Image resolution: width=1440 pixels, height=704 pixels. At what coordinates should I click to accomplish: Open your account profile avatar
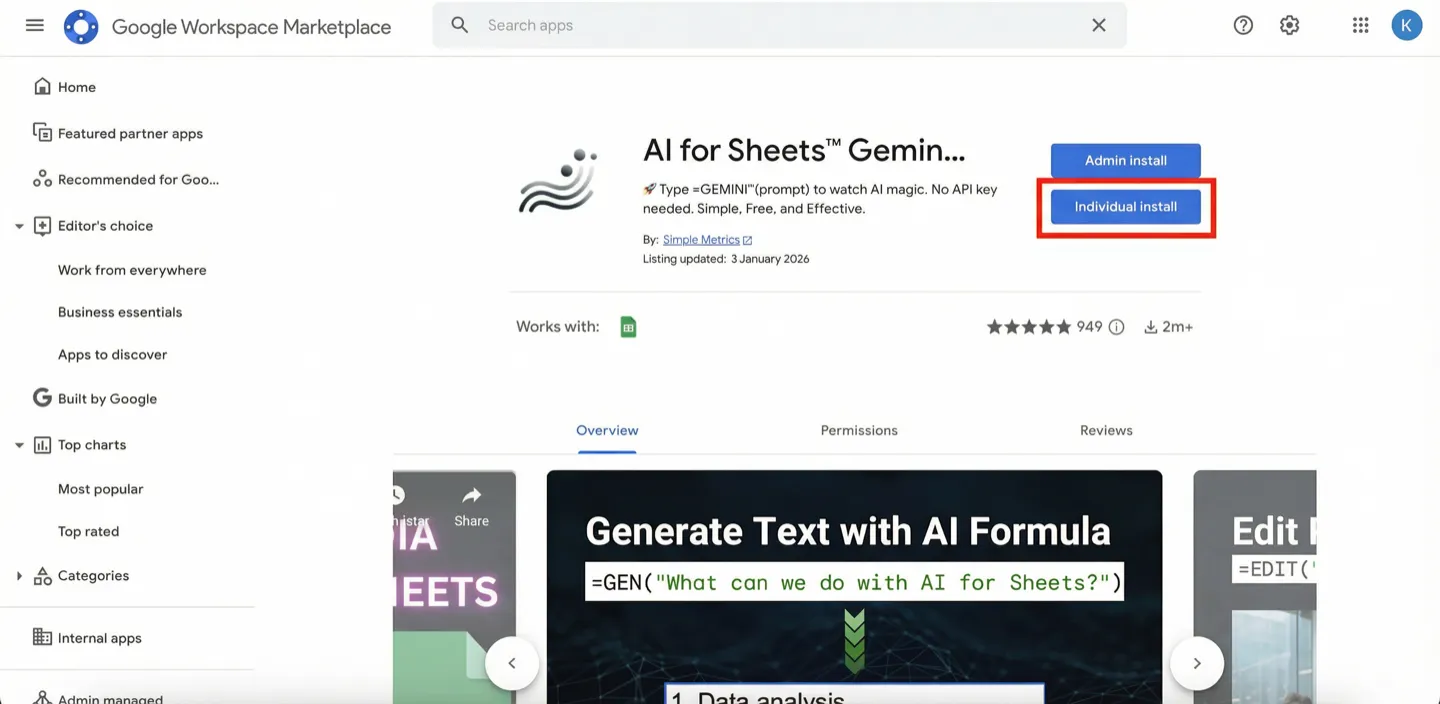pyautogui.click(x=1407, y=24)
